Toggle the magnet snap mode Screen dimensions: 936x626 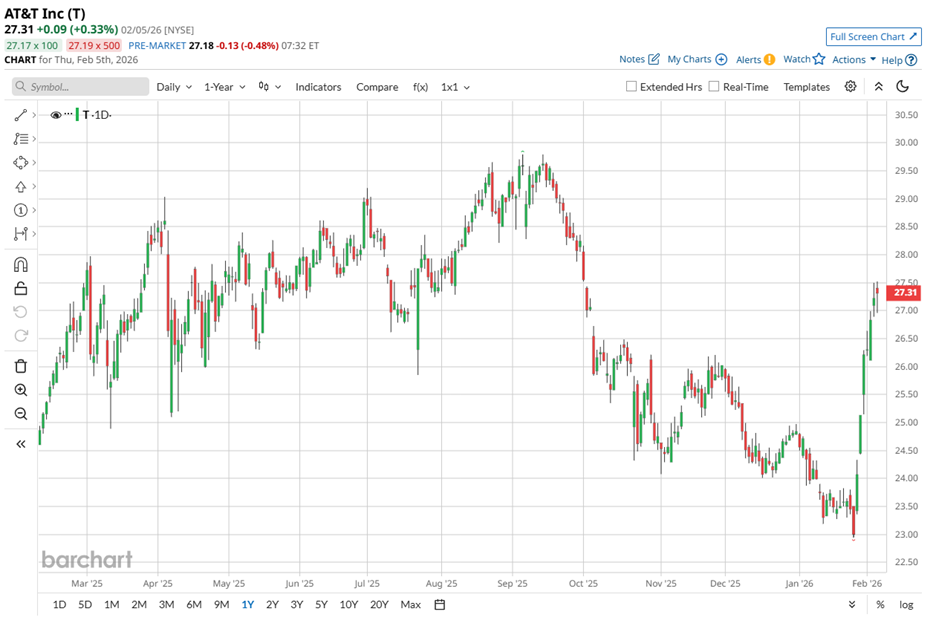[x=20, y=264]
